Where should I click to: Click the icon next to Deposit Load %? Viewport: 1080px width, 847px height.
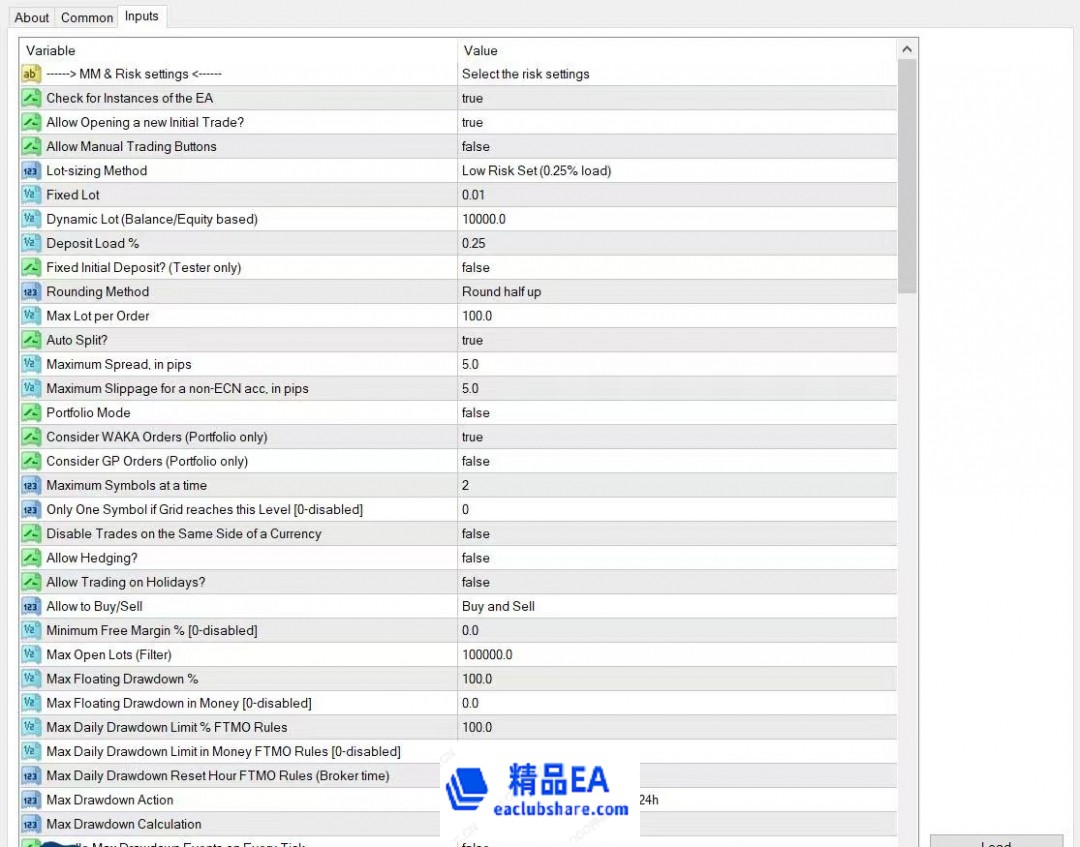click(x=31, y=244)
